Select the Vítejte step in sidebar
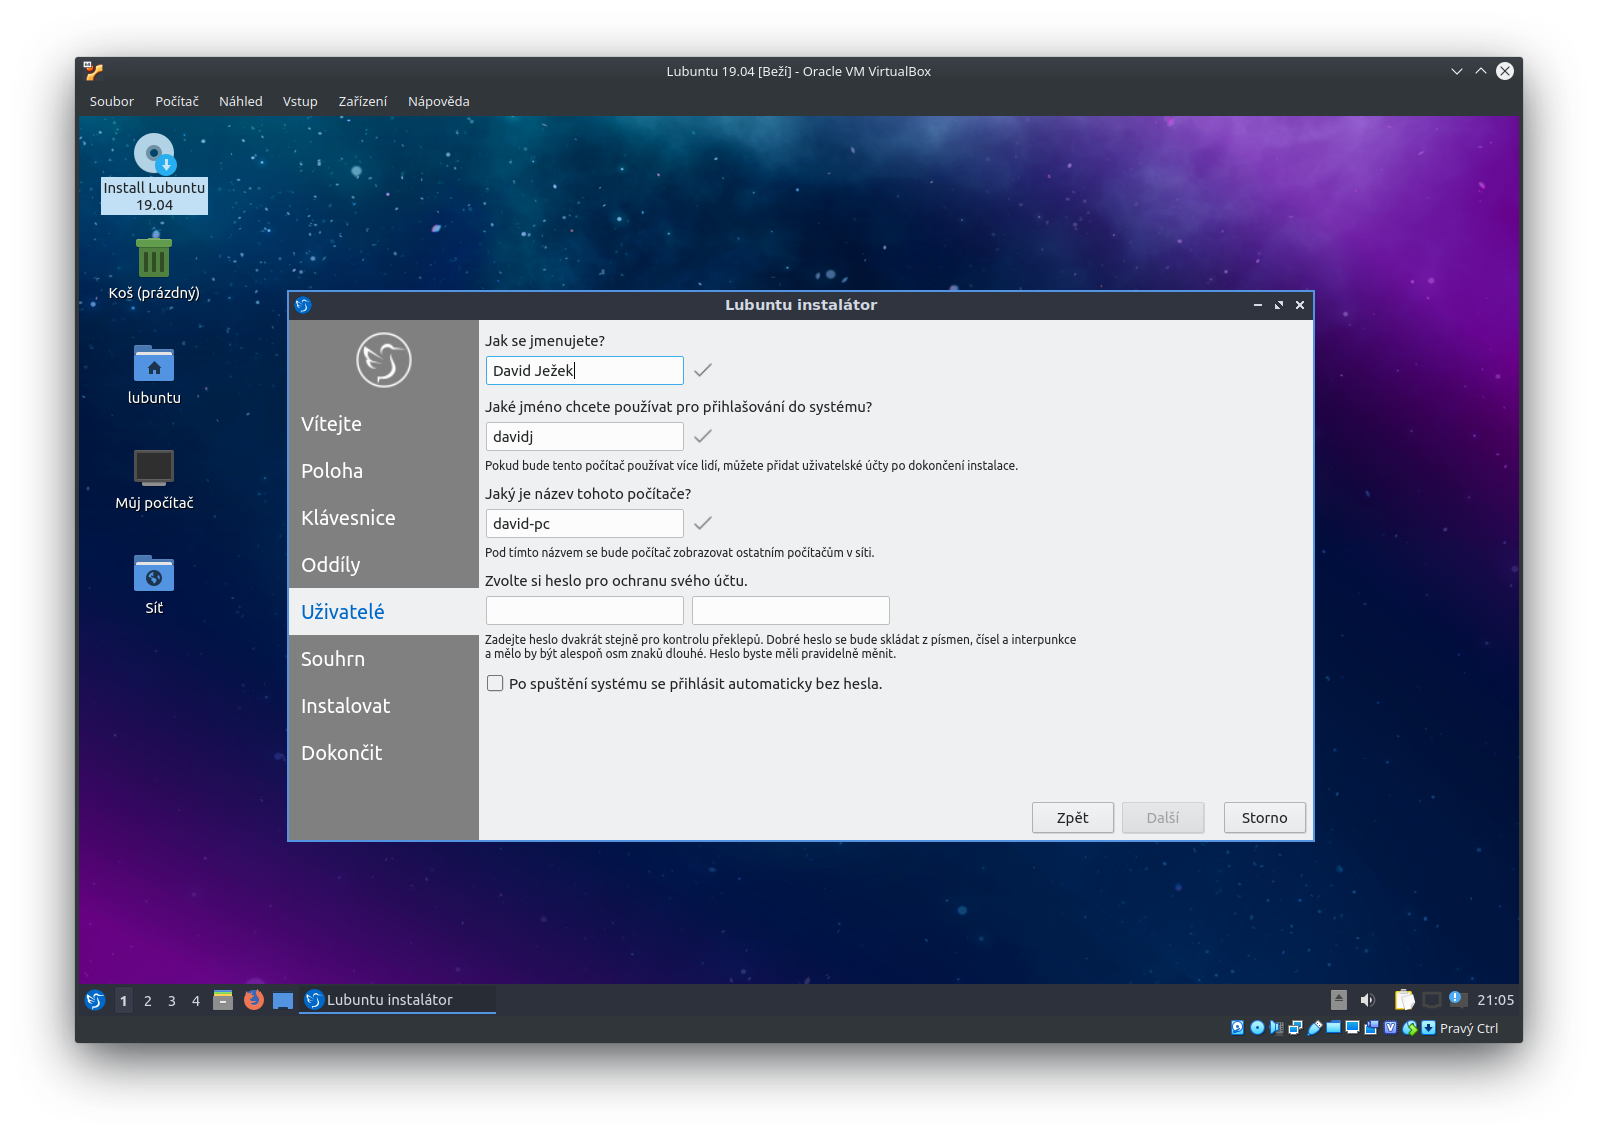The height and width of the screenshot is (1136, 1598). tap(384, 424)
